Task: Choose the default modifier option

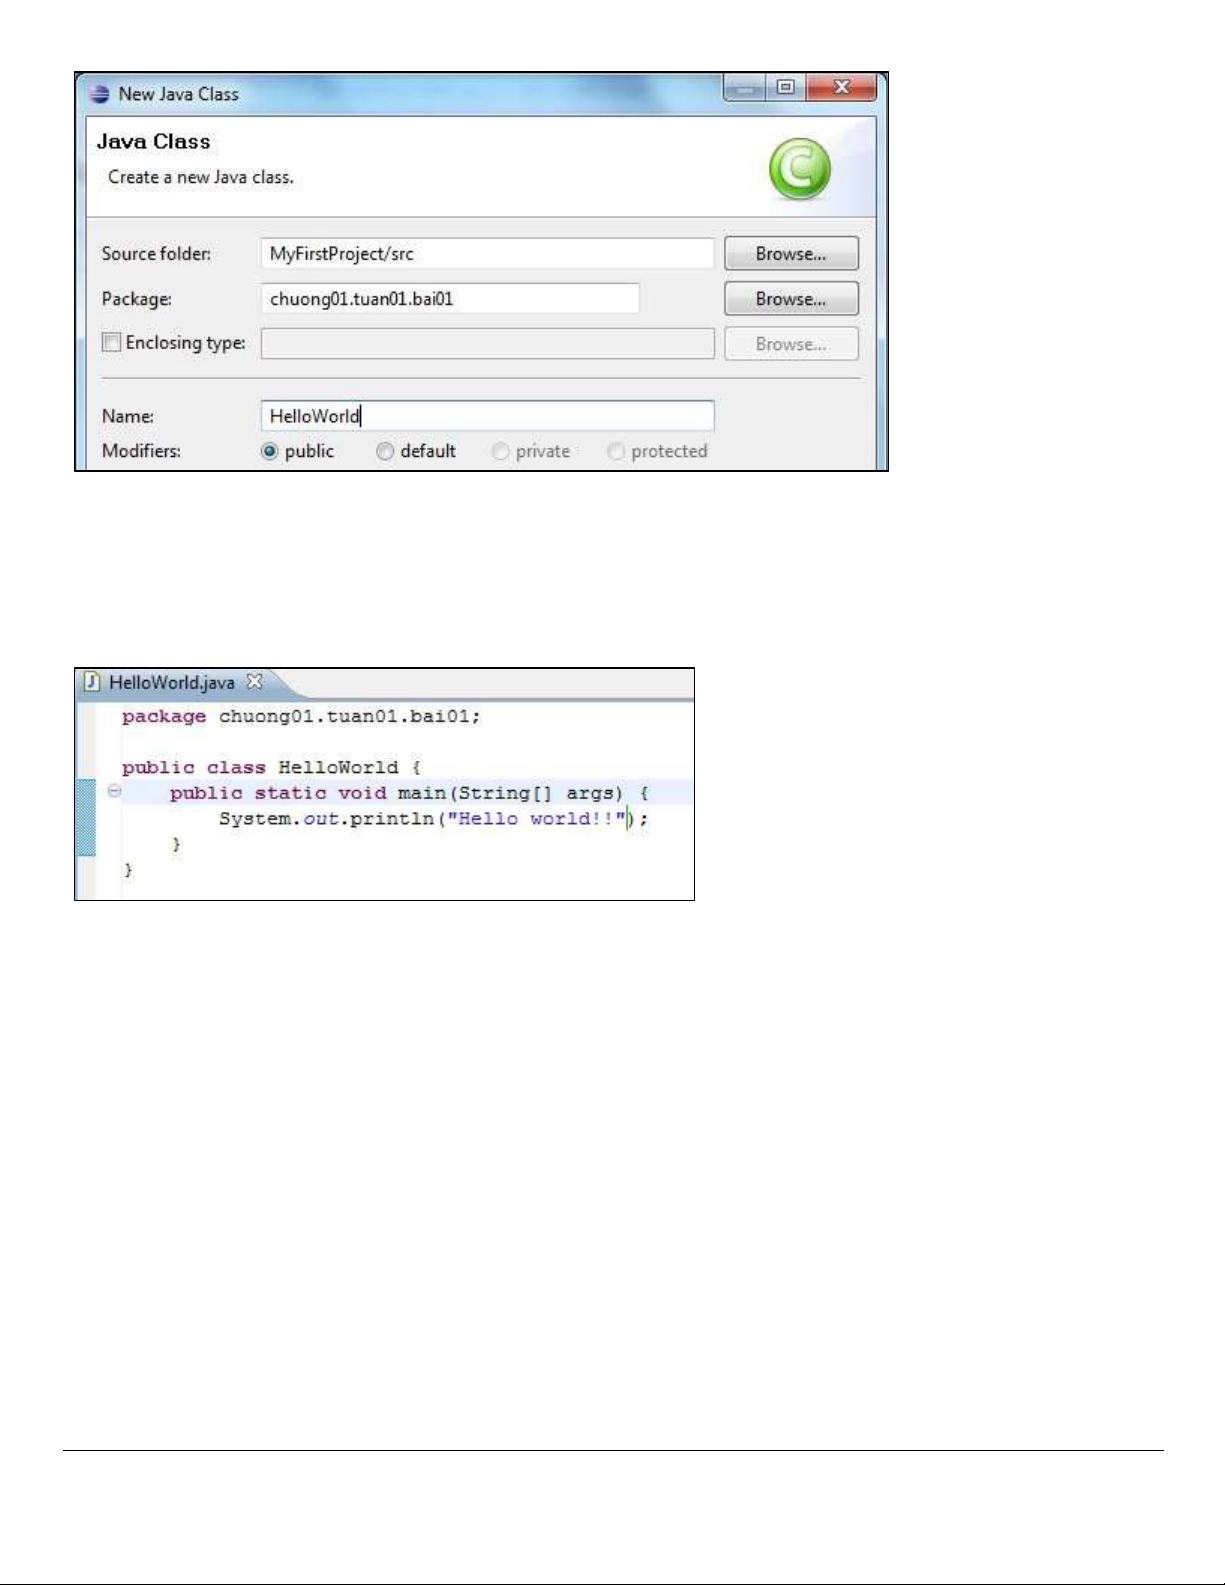Action: [x=385, y=452]
